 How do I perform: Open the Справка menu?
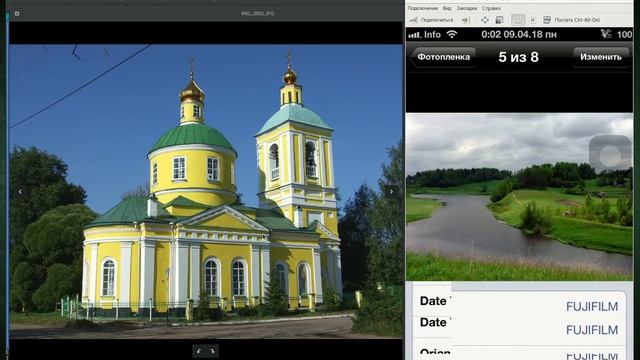click(491, 8)
